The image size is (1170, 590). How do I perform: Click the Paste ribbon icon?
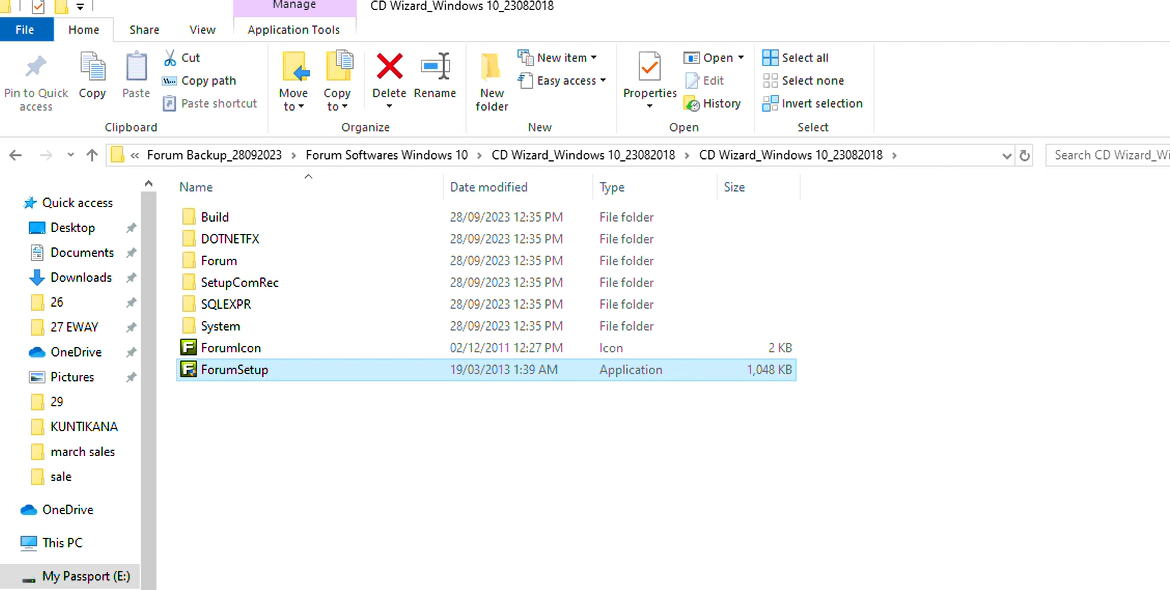(x=137, y=67)
